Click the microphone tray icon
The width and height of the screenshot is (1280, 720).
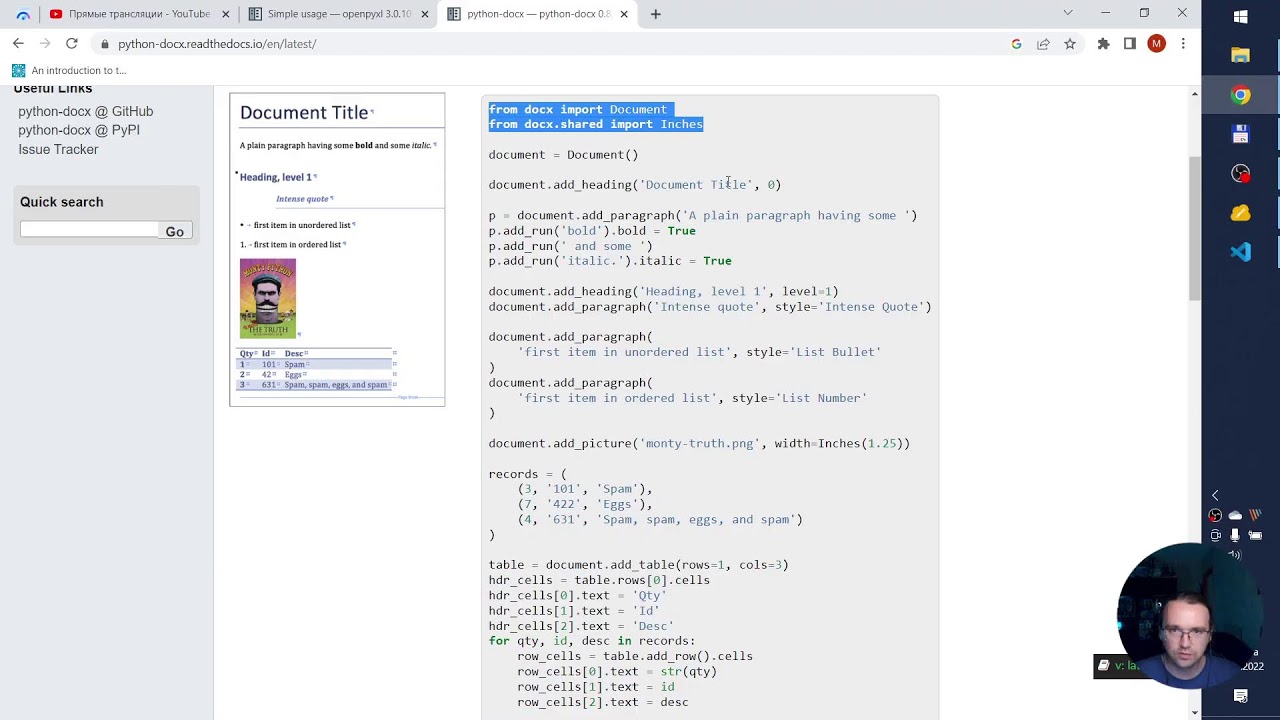point(1235,535)
